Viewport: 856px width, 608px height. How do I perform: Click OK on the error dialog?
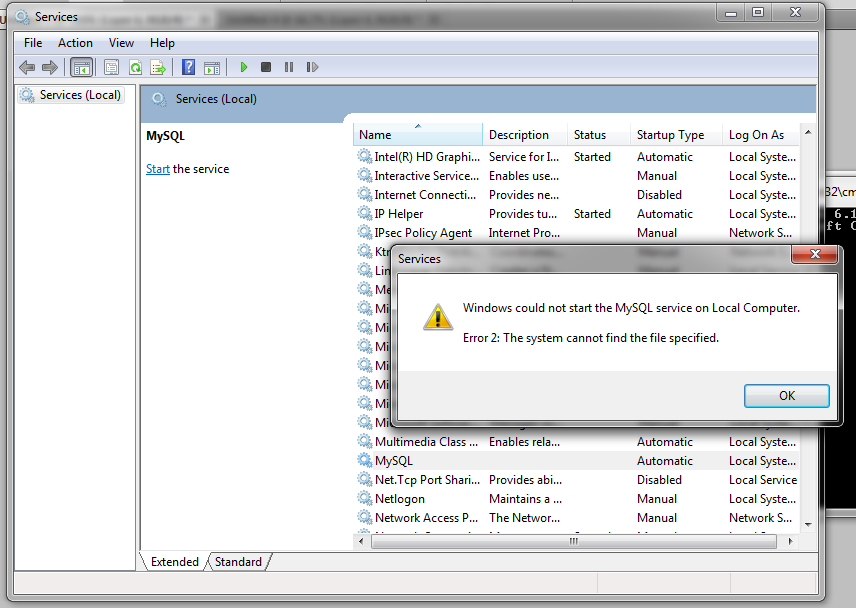pyautogui.click(x=786, y=395)
